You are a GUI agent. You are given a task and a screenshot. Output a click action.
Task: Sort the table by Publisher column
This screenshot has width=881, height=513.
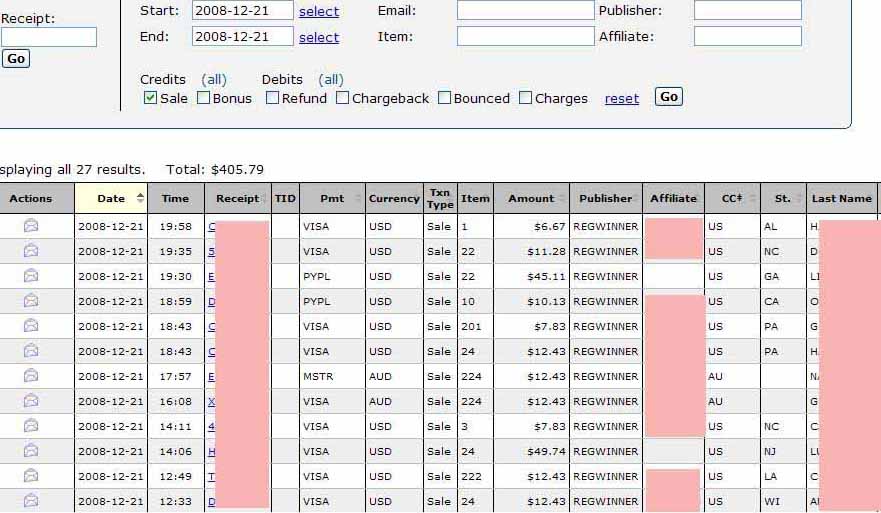coord(606,198)
